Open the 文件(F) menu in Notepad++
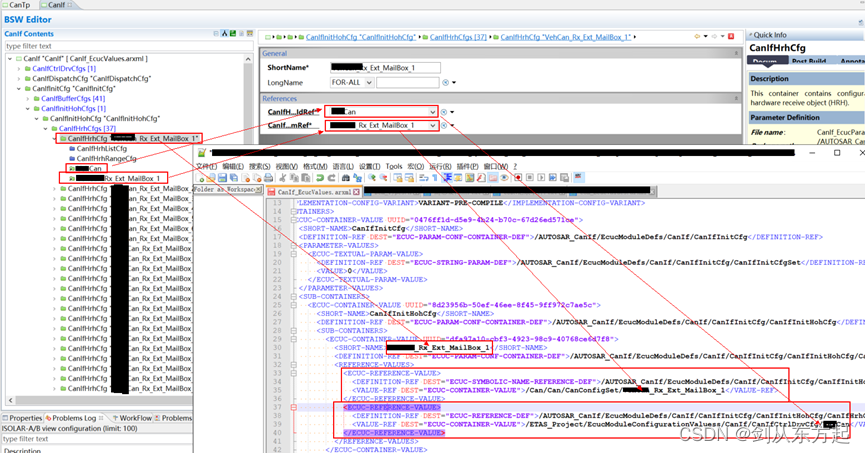This screenshot has height=453, width=865. (x=206, y=166)
